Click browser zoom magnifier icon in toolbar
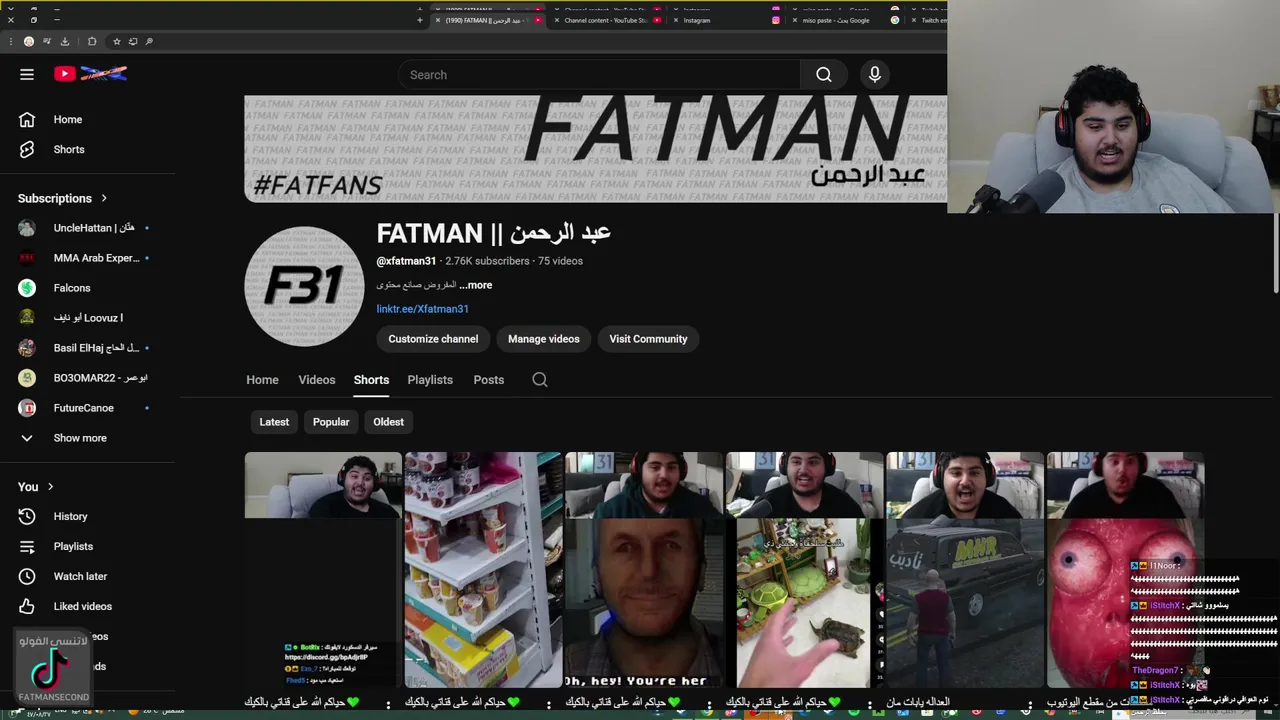Image resolution: width=1280 pixels, height=720 pixels. [149, 41]
